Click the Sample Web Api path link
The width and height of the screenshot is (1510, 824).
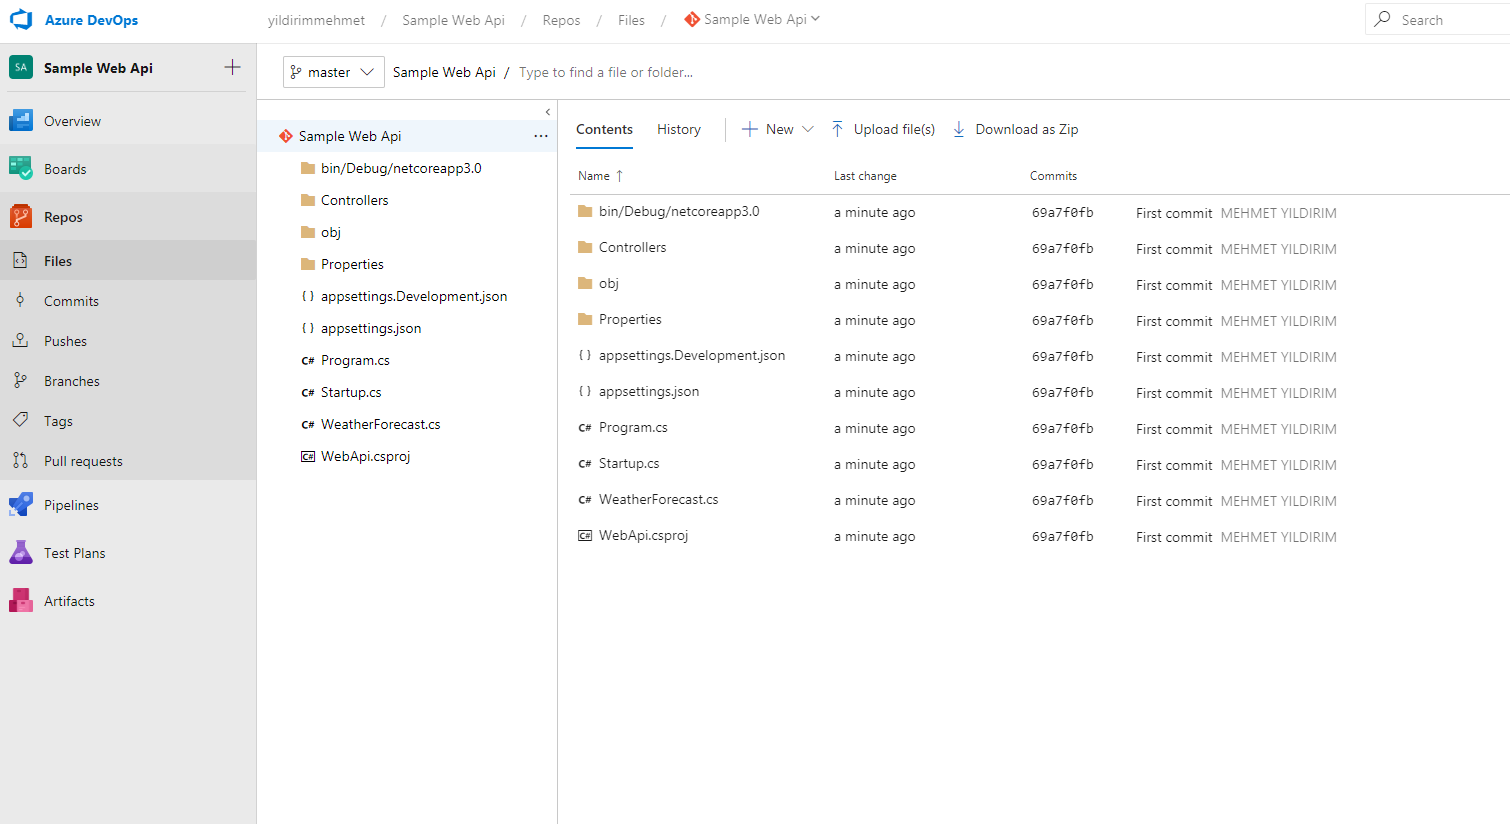pyautogui.click(x=444, y=72)
